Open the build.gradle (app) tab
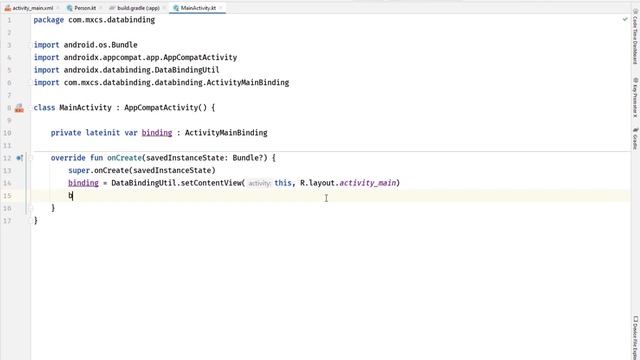The image size is (640, 360). (x=138, y=8)
